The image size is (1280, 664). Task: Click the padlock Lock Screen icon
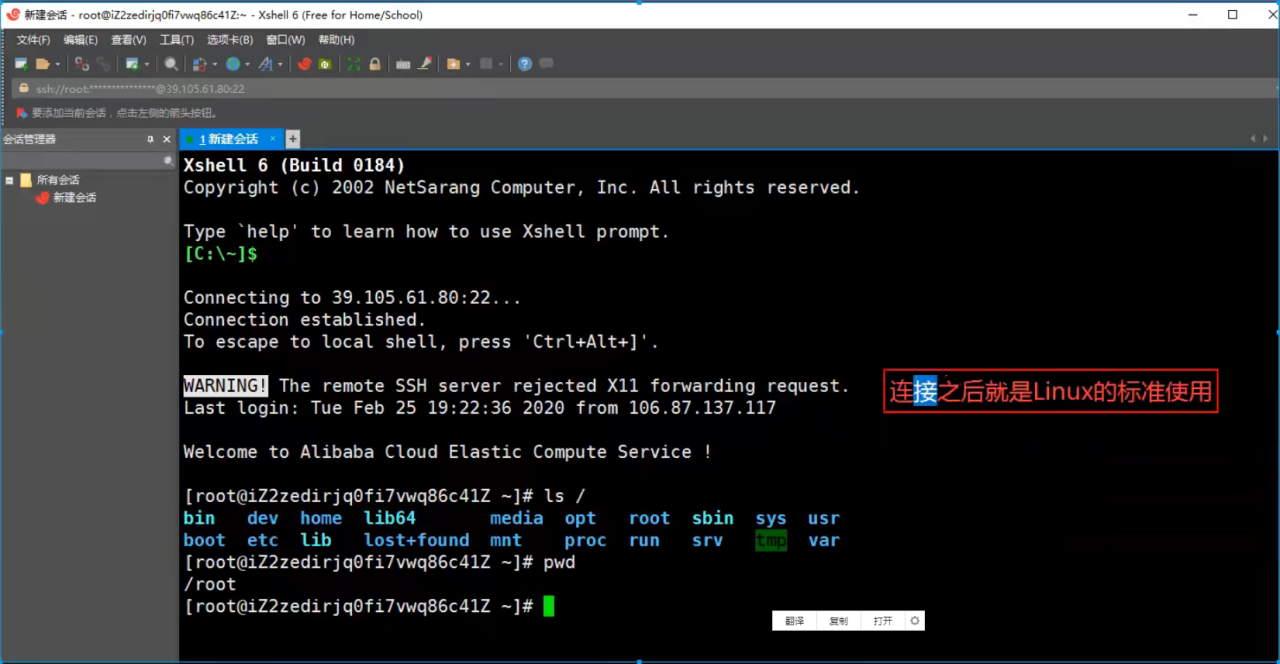coord(375,64)
